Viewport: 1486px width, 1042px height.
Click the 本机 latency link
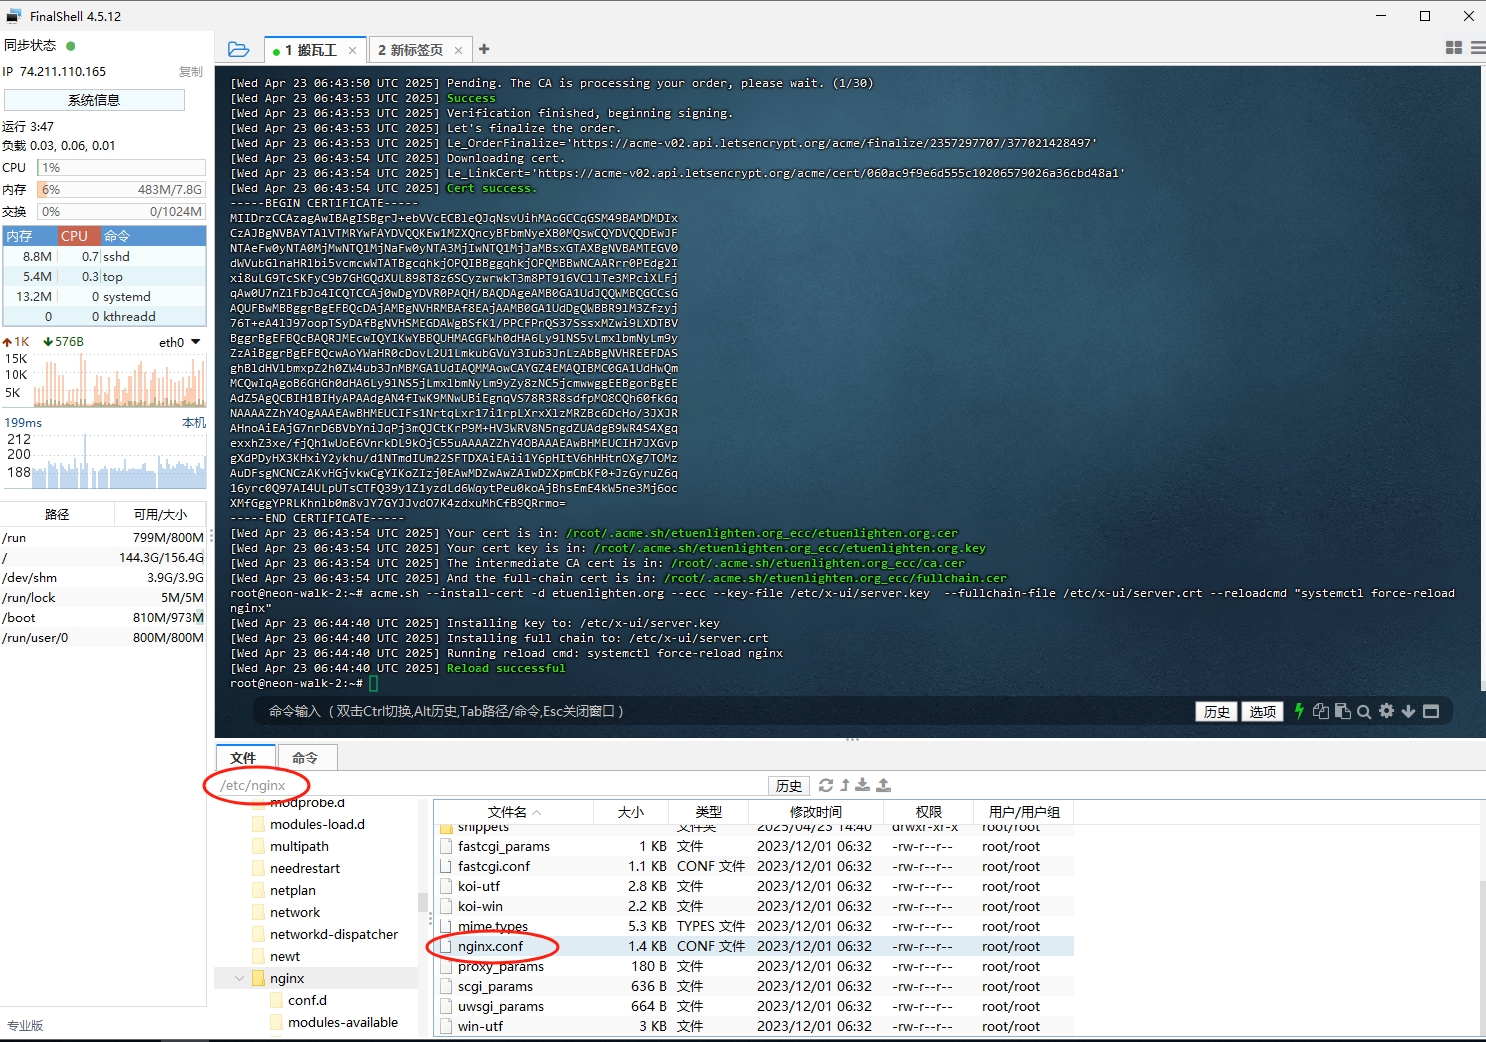[194, 423]
